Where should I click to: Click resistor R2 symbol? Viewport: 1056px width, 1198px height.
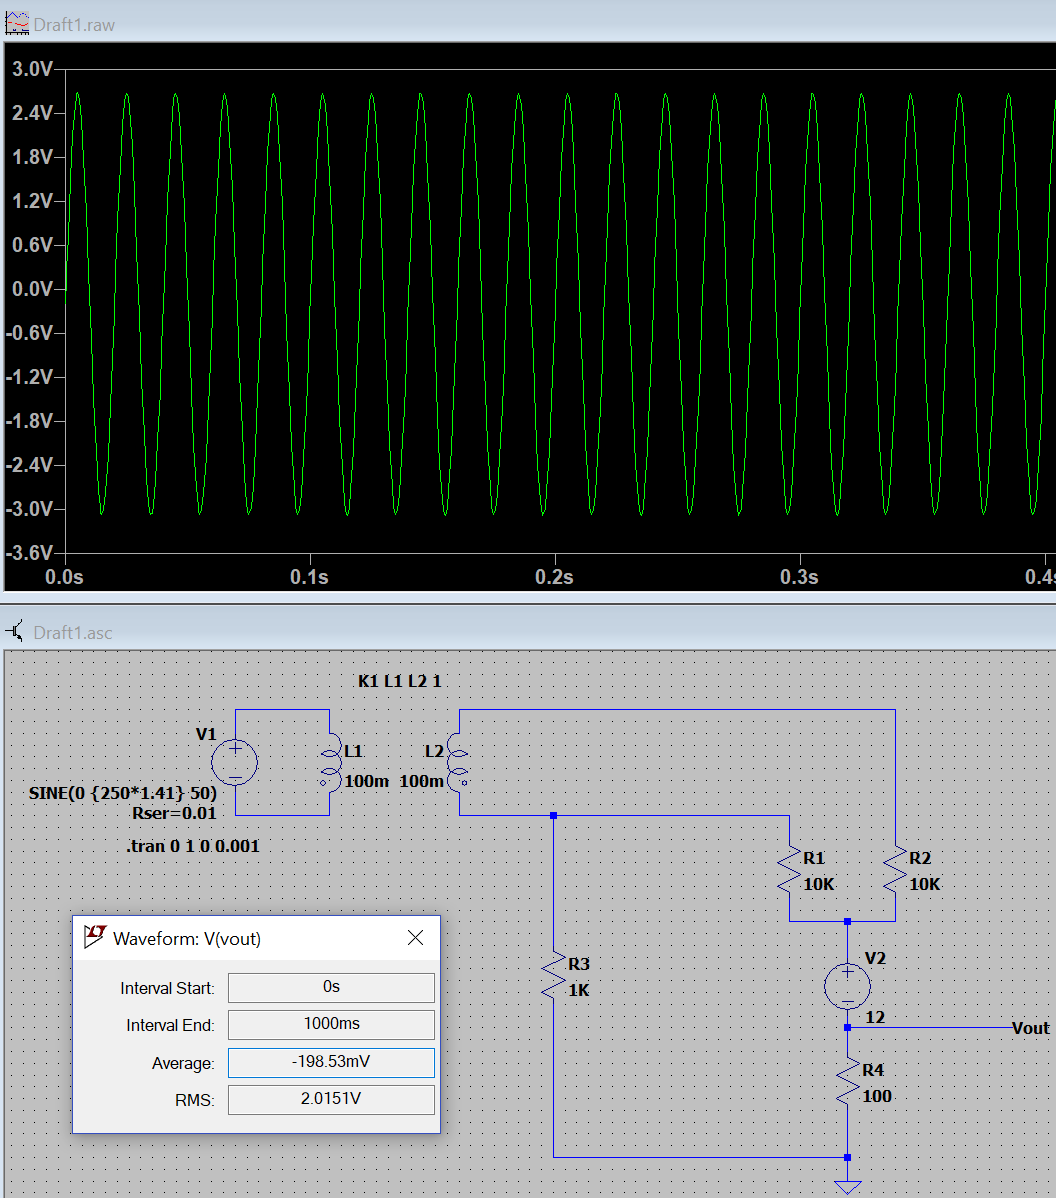[895, 869]
